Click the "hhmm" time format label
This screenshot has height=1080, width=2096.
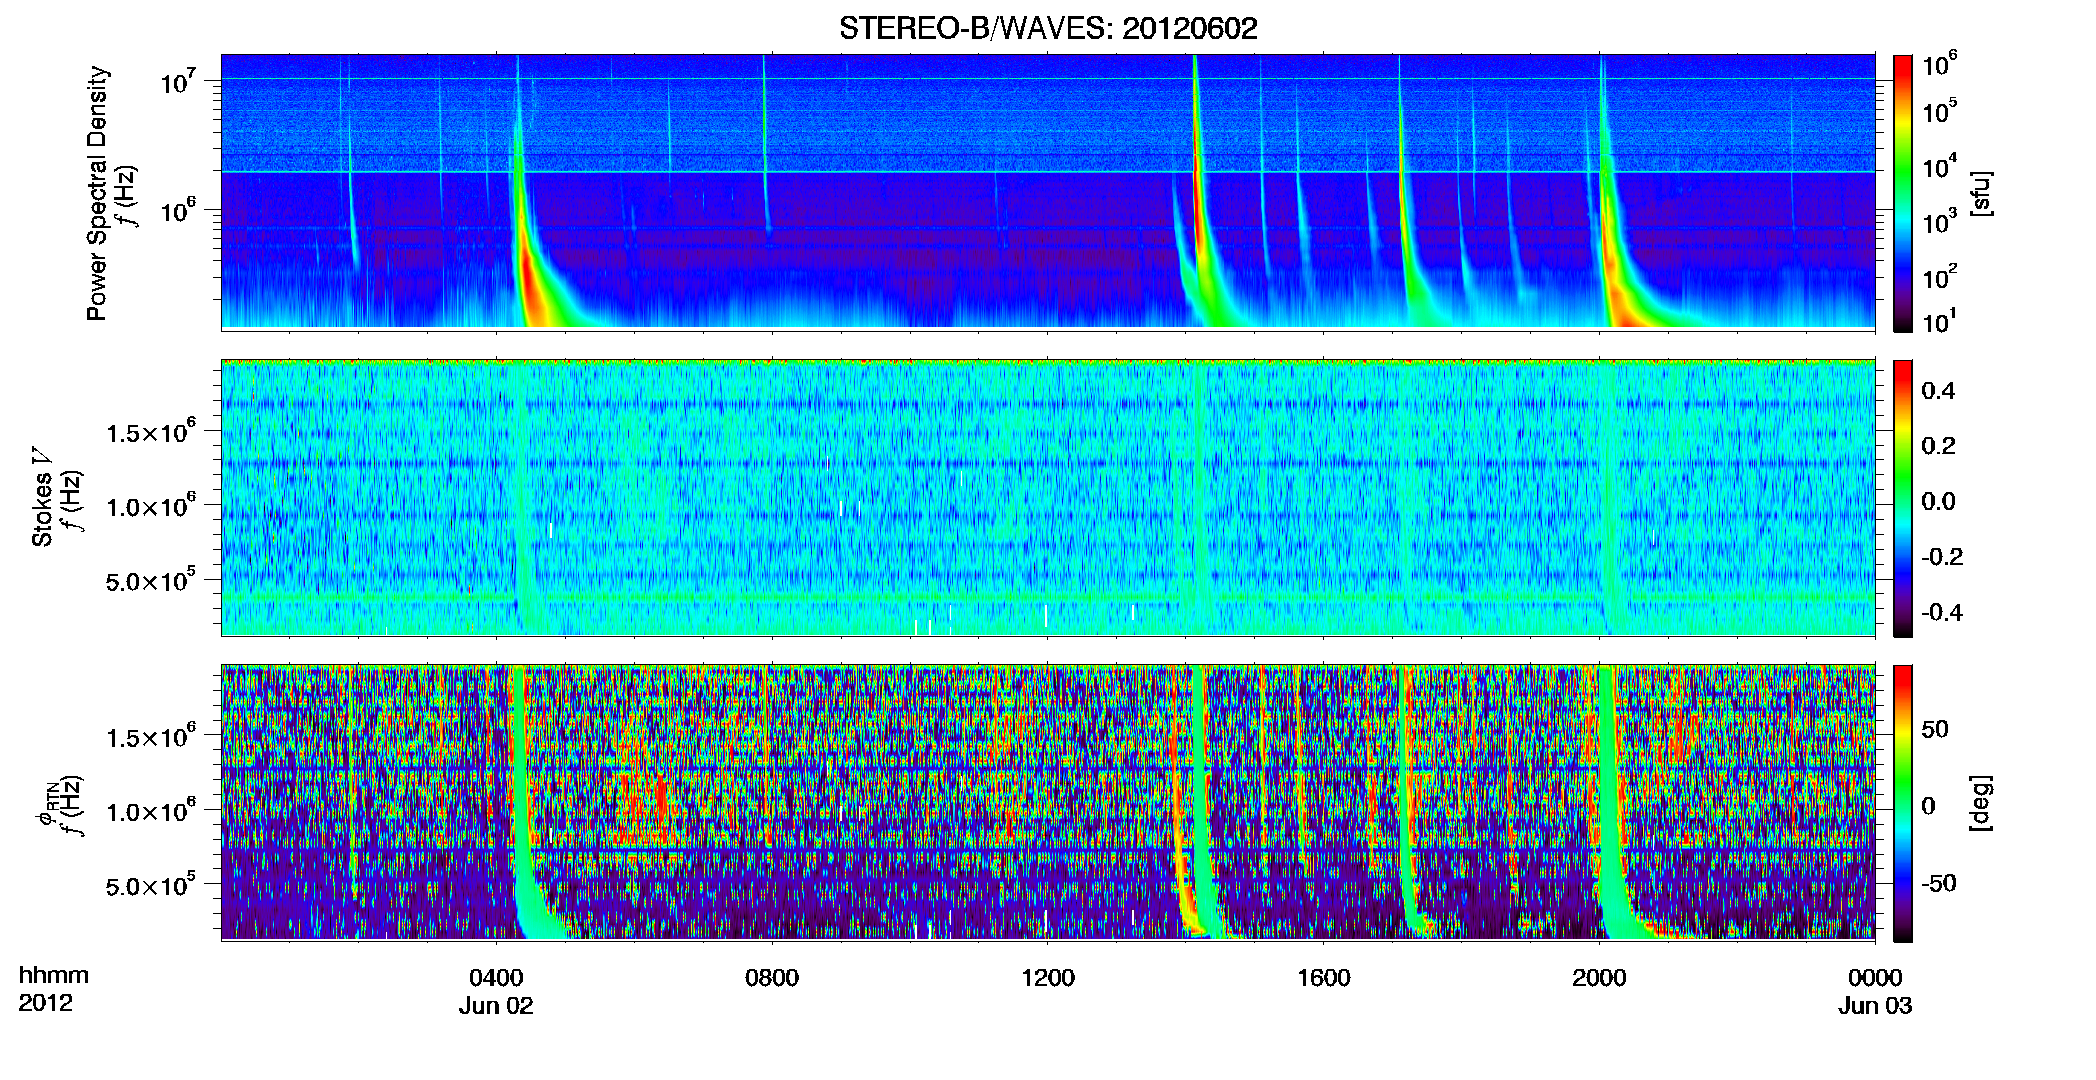coord(53,975)
